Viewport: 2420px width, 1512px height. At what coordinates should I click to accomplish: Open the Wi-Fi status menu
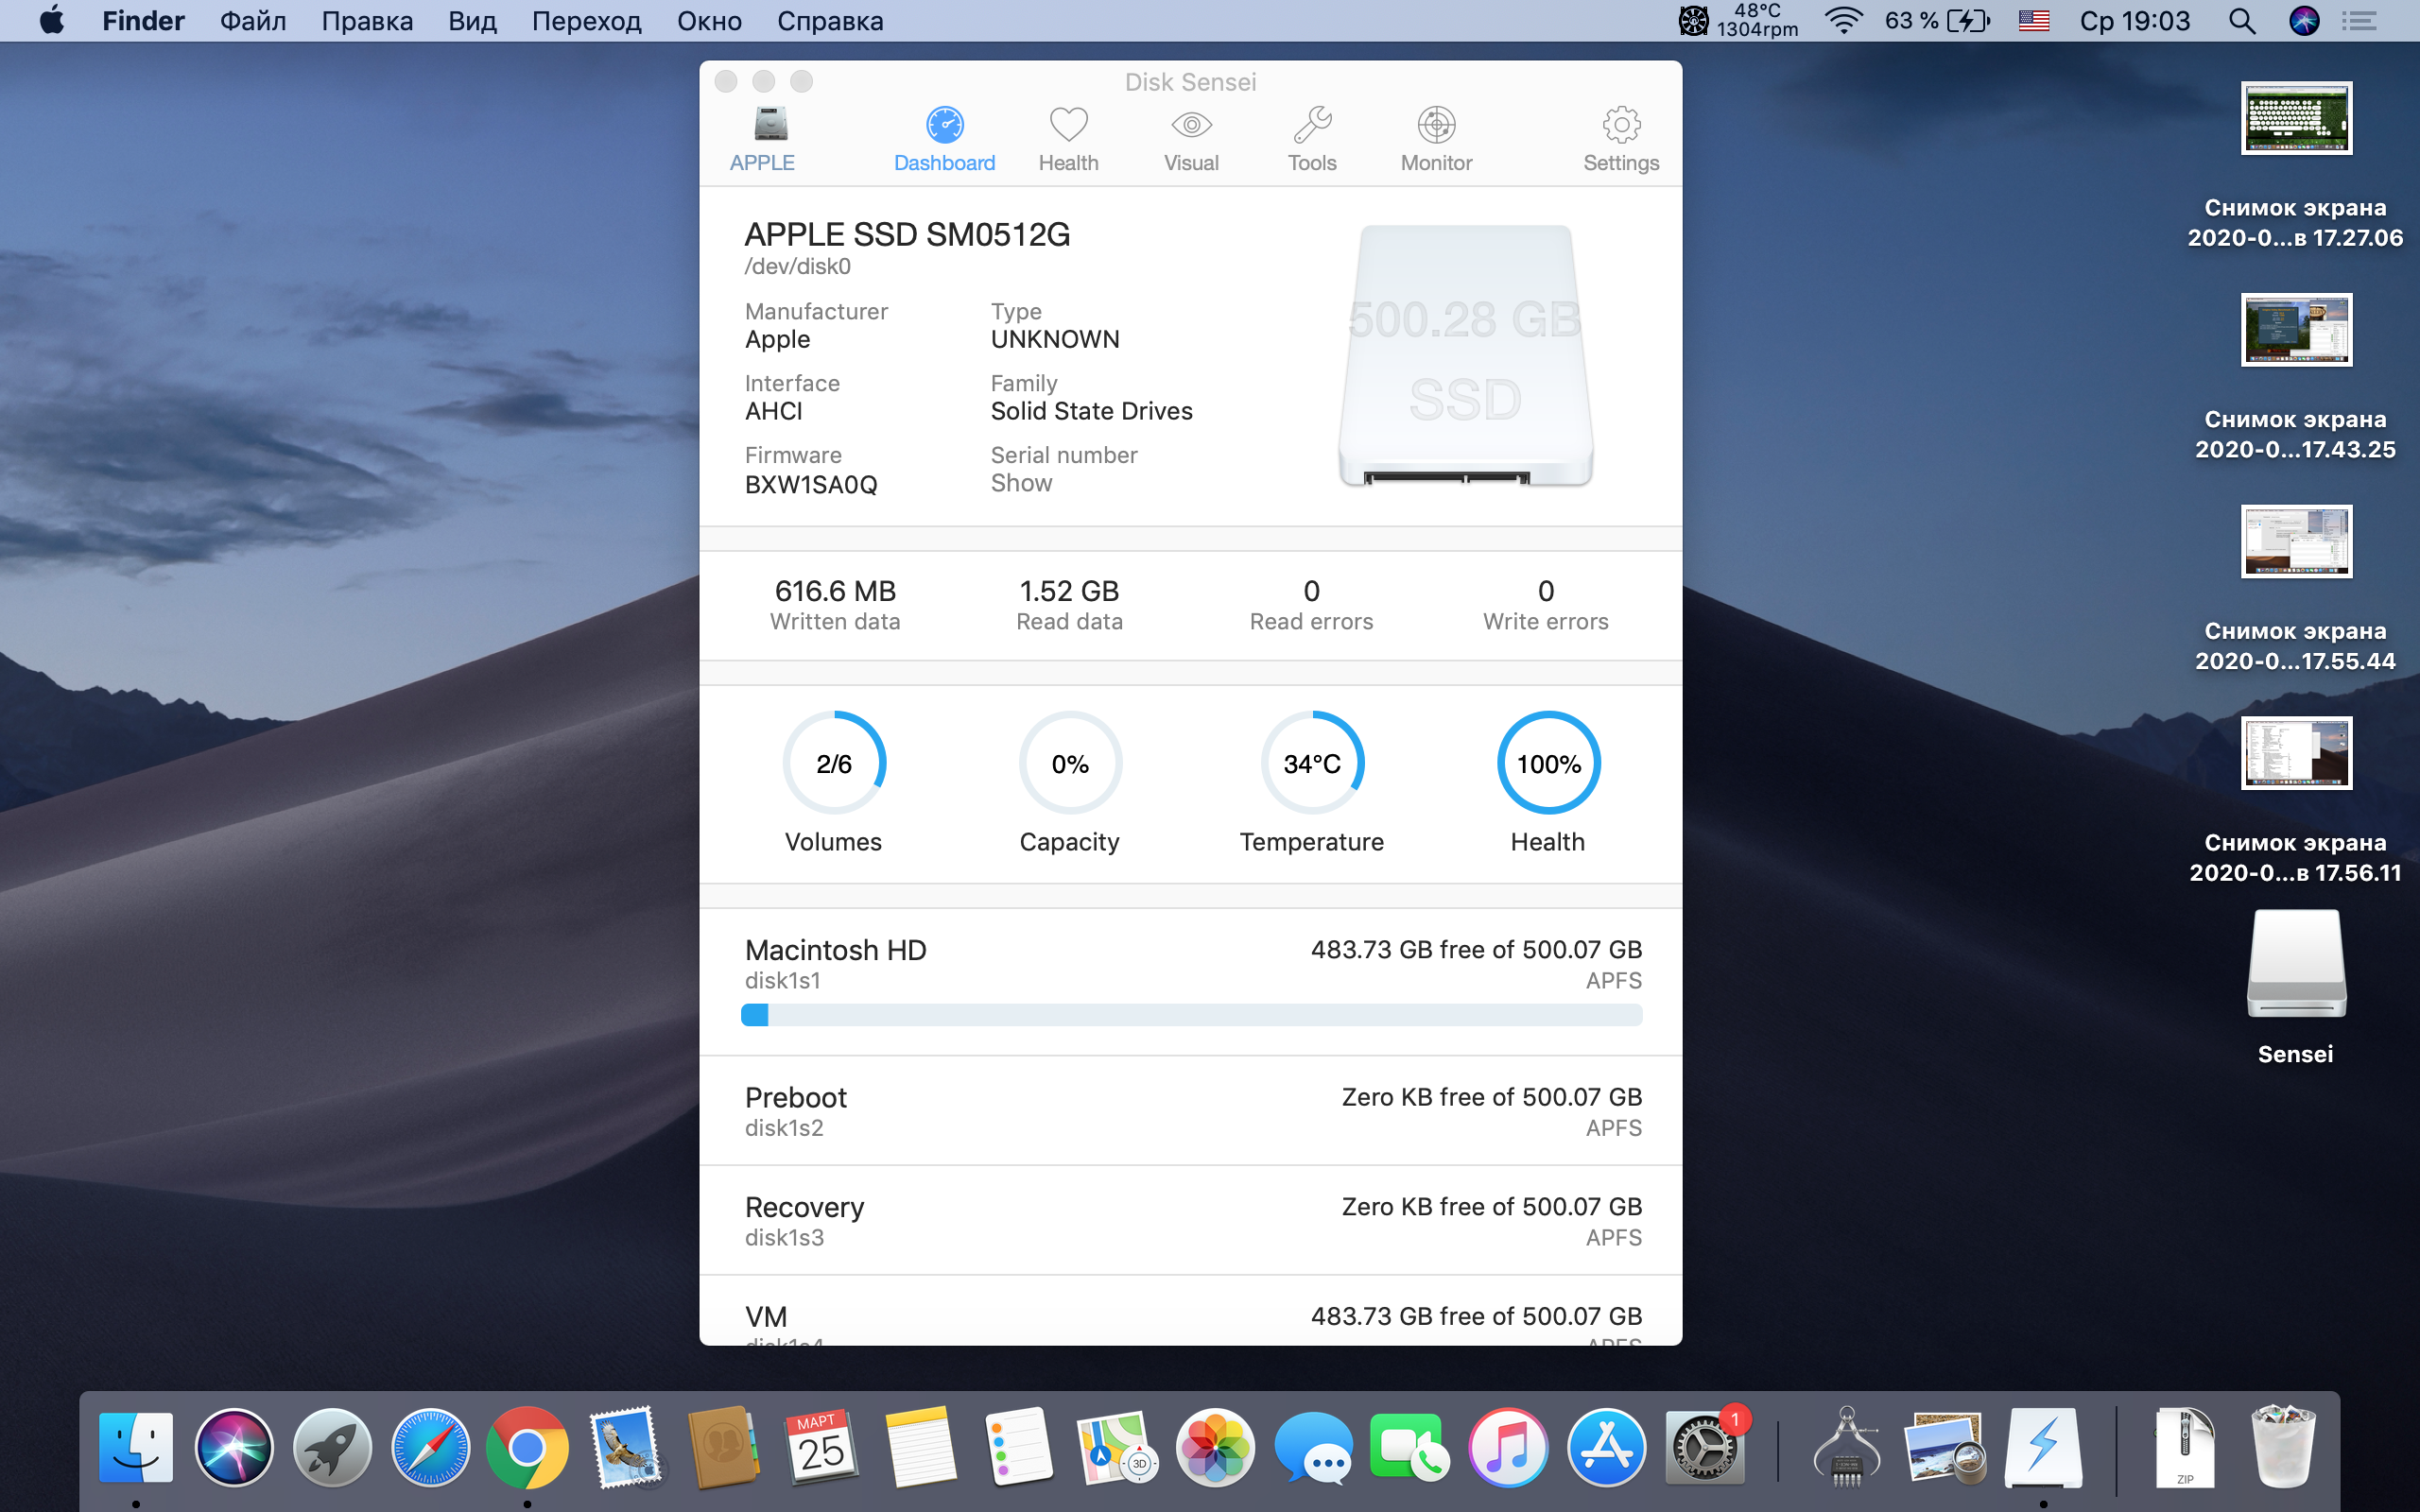tap(1843, 20)
